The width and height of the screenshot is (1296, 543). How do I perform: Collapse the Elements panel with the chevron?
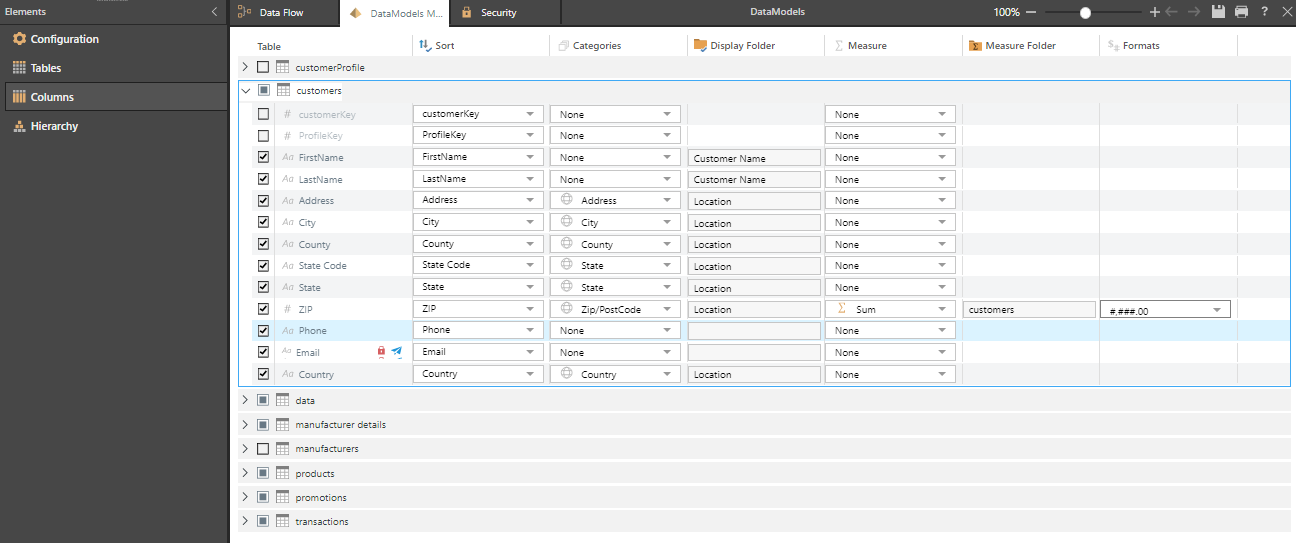tap(214, 12)
